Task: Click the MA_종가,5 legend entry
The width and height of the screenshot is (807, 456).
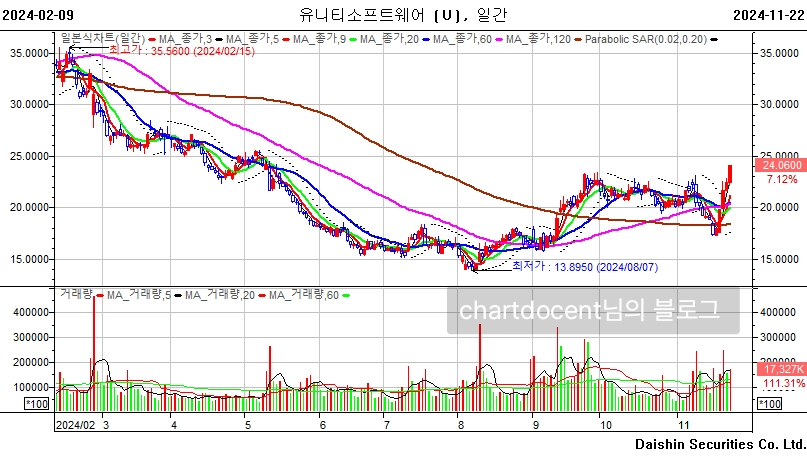Action: pos(252,39)
